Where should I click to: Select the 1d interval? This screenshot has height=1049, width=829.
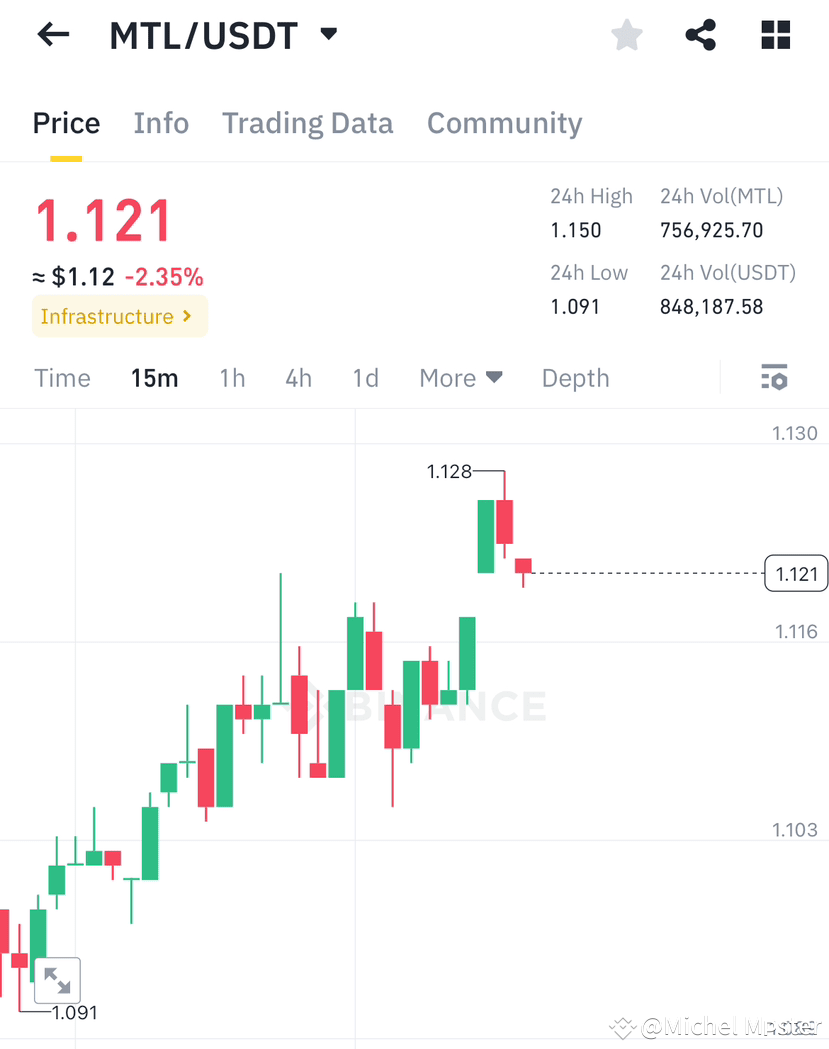(365, 378)
